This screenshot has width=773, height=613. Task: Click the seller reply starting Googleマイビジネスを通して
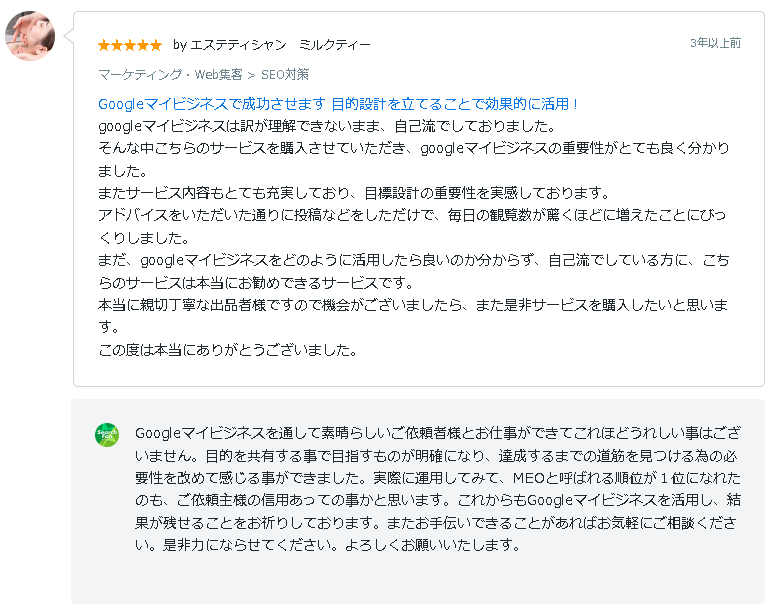[x=438, y=489]
